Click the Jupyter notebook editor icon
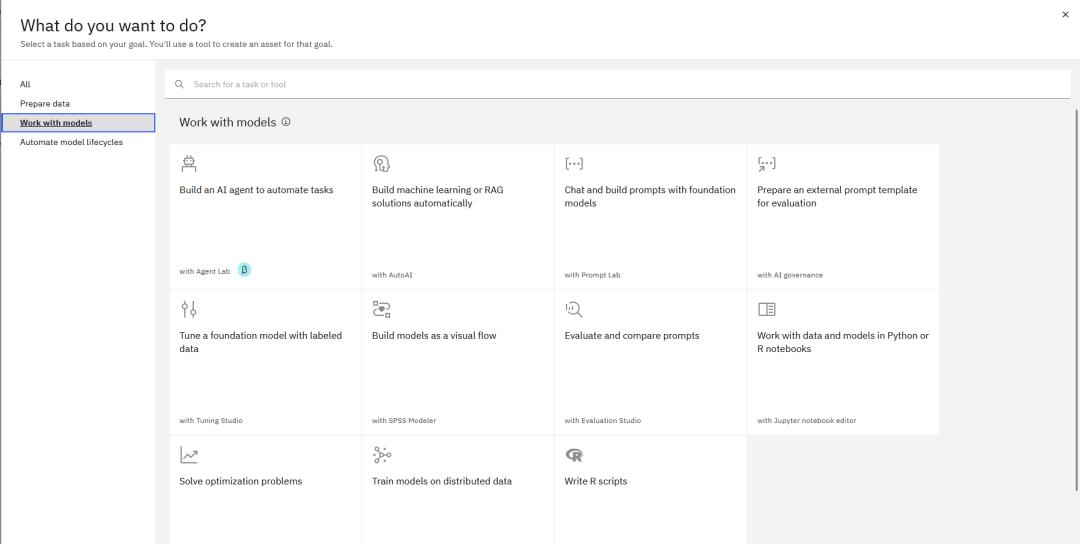 [766, 309]
